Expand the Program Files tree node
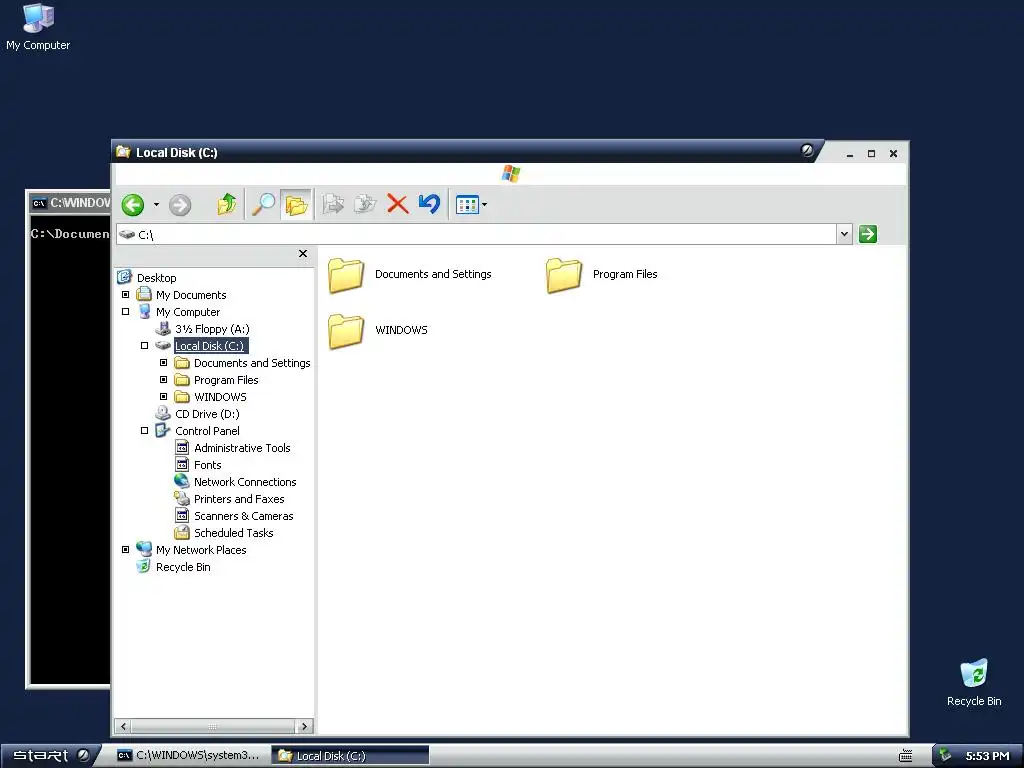 163,379
